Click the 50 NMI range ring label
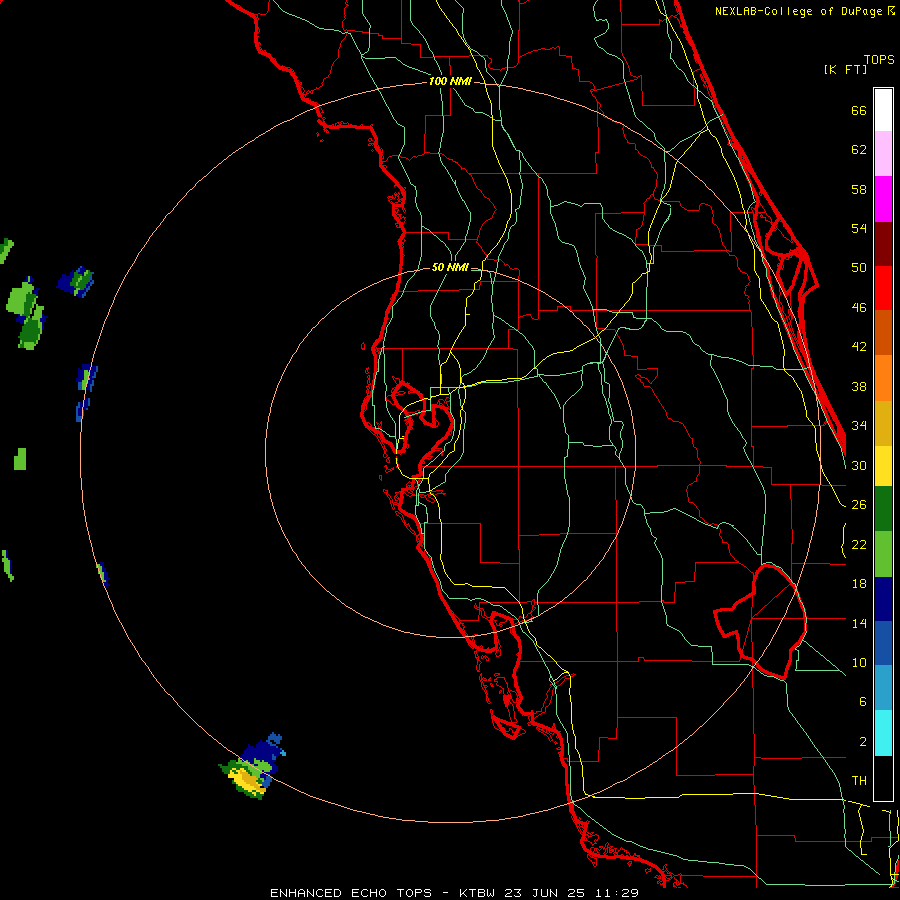 pos(450,267)
